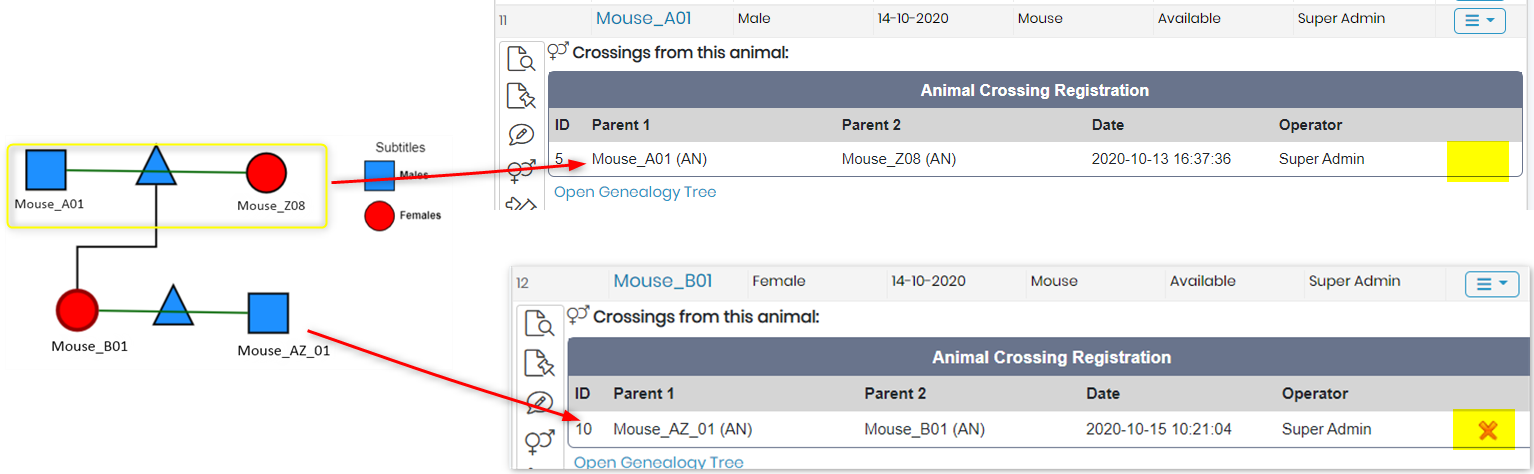This screenshot has width=1534, height=474.
Task: Open document search icon for Mouse_A01
Action: [x=521, y=60]
